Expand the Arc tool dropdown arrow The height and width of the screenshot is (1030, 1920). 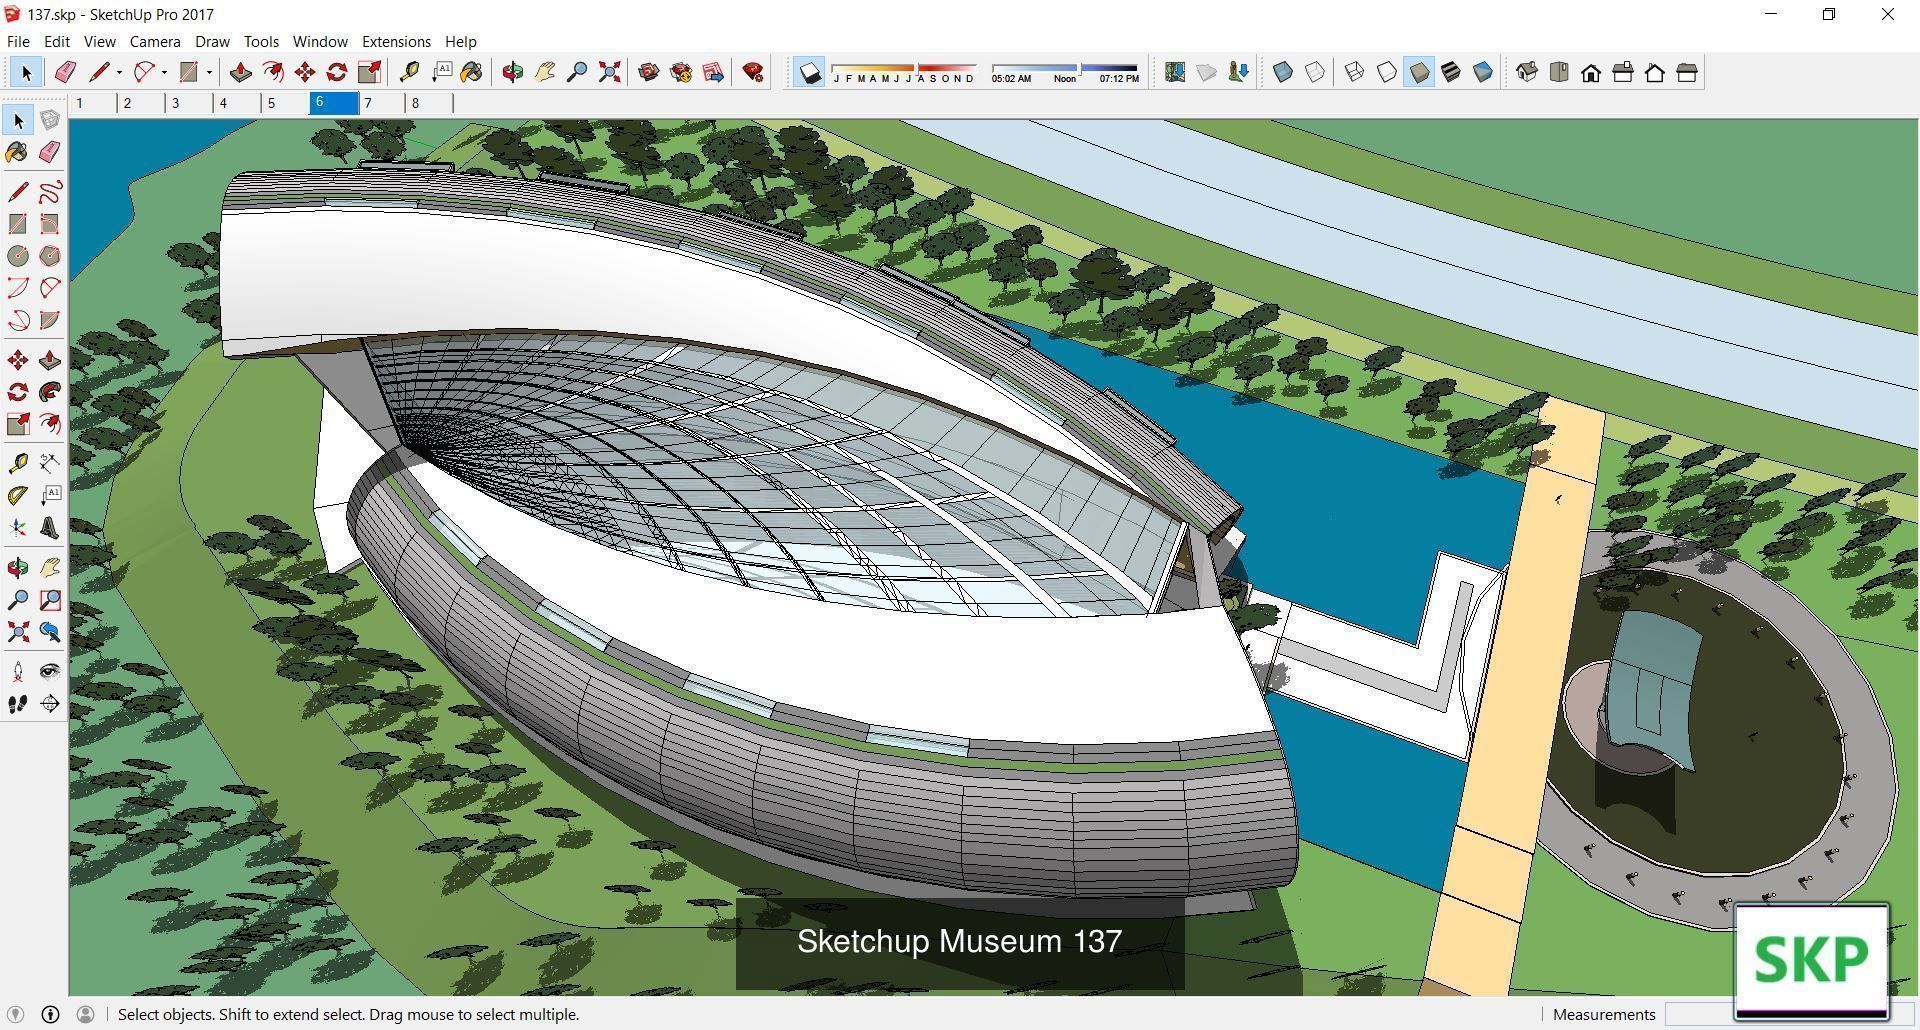[x=164, y=72]
